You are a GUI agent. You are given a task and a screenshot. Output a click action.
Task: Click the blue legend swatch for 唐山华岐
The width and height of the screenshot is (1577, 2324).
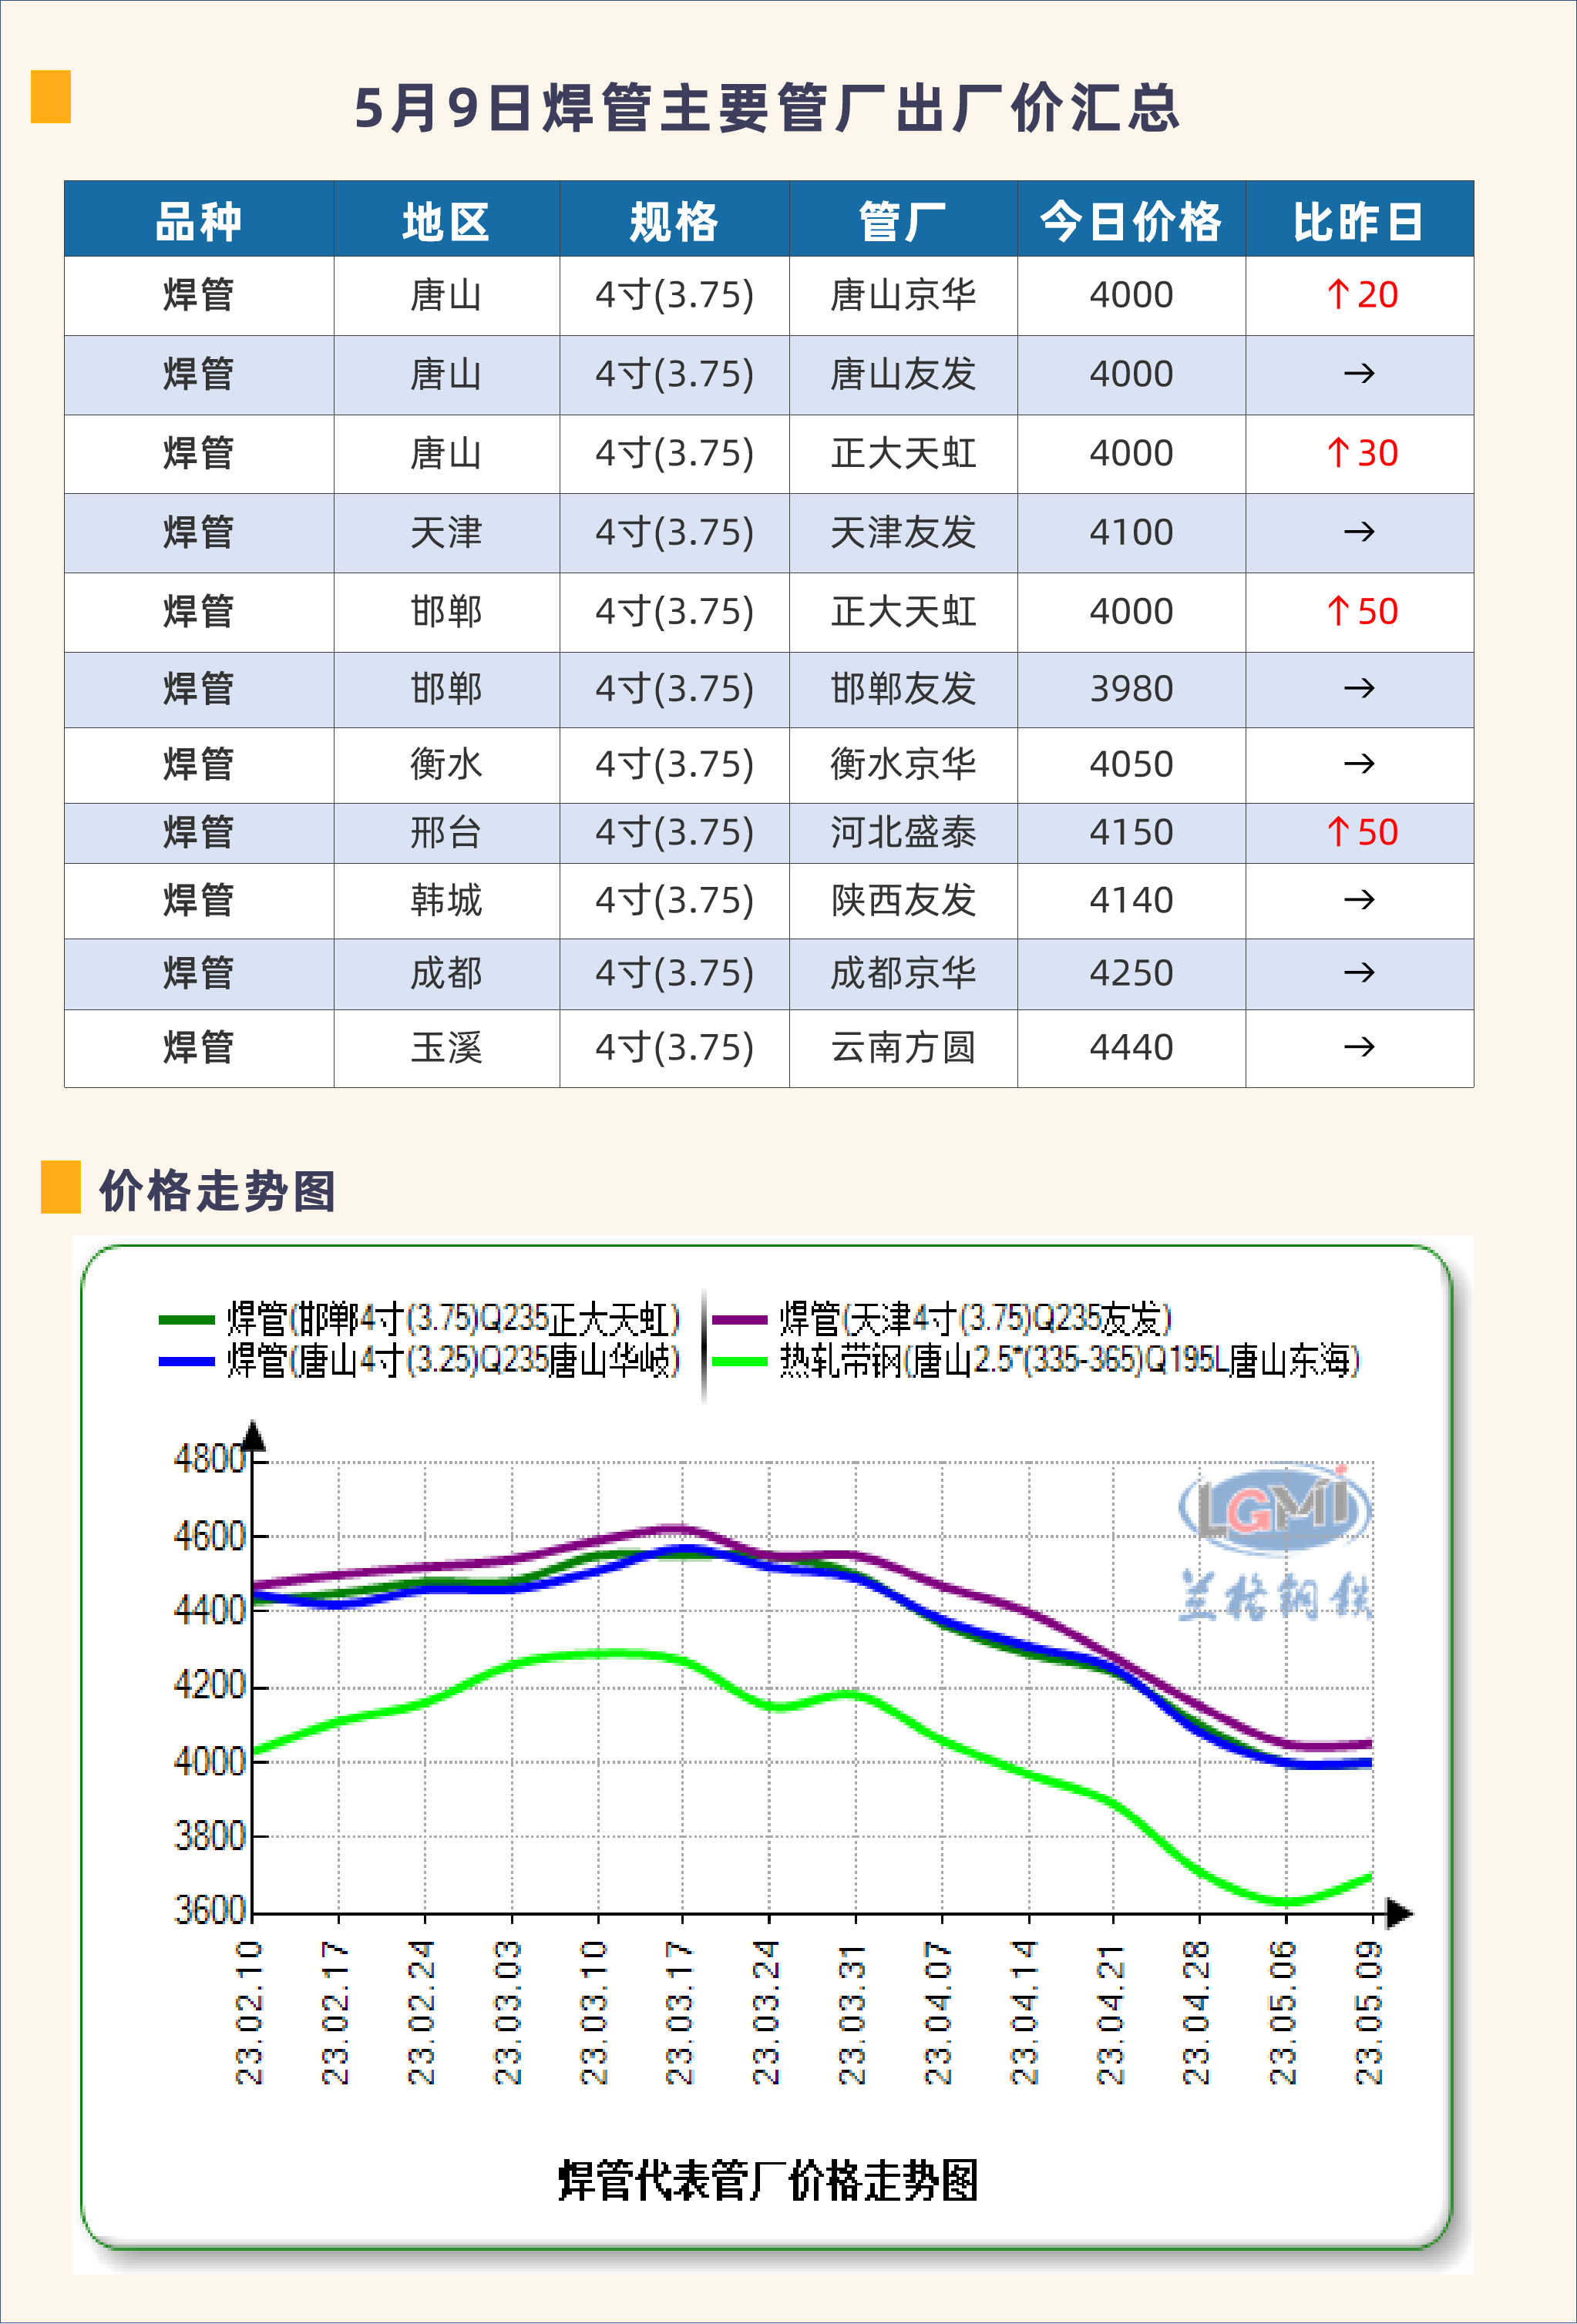[x=186, y=1361]
